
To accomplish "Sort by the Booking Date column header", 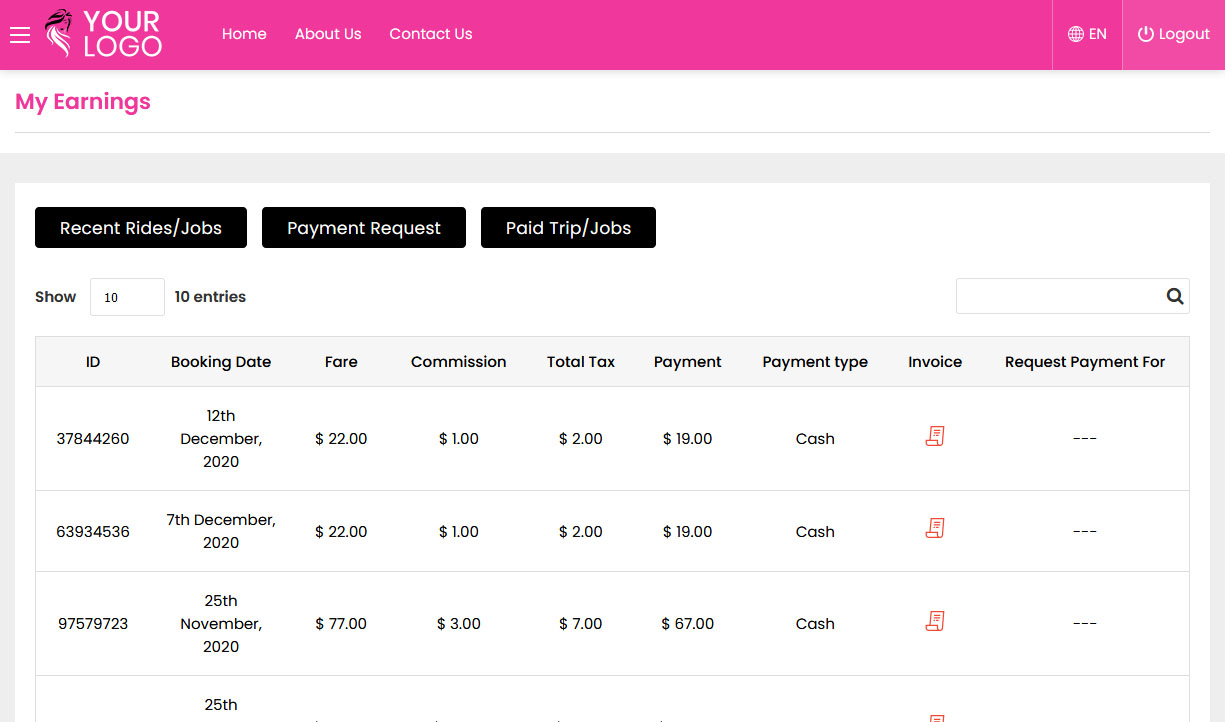I will 221,362.
